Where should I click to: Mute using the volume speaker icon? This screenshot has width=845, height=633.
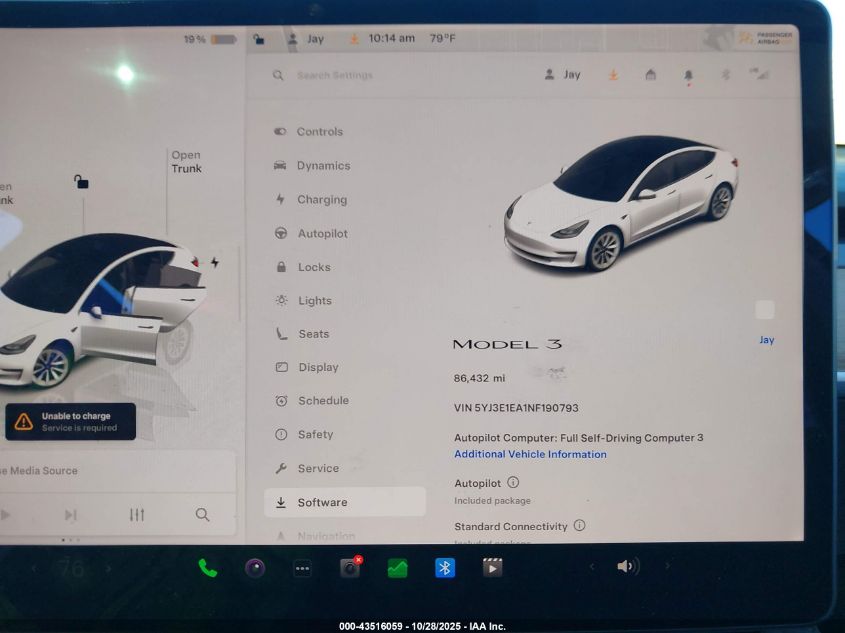tap(626, 566)
